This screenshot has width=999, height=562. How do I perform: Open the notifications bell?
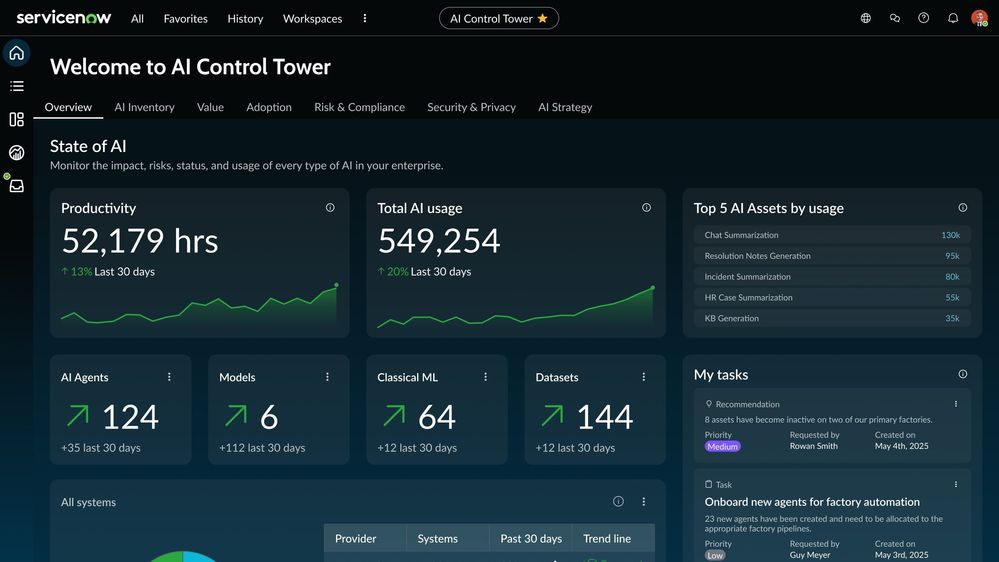(952, 18)
